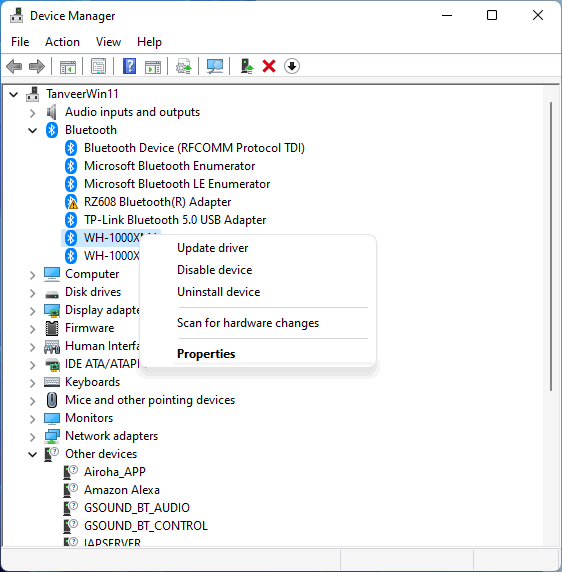Open the File menu

tap(20, 42)
